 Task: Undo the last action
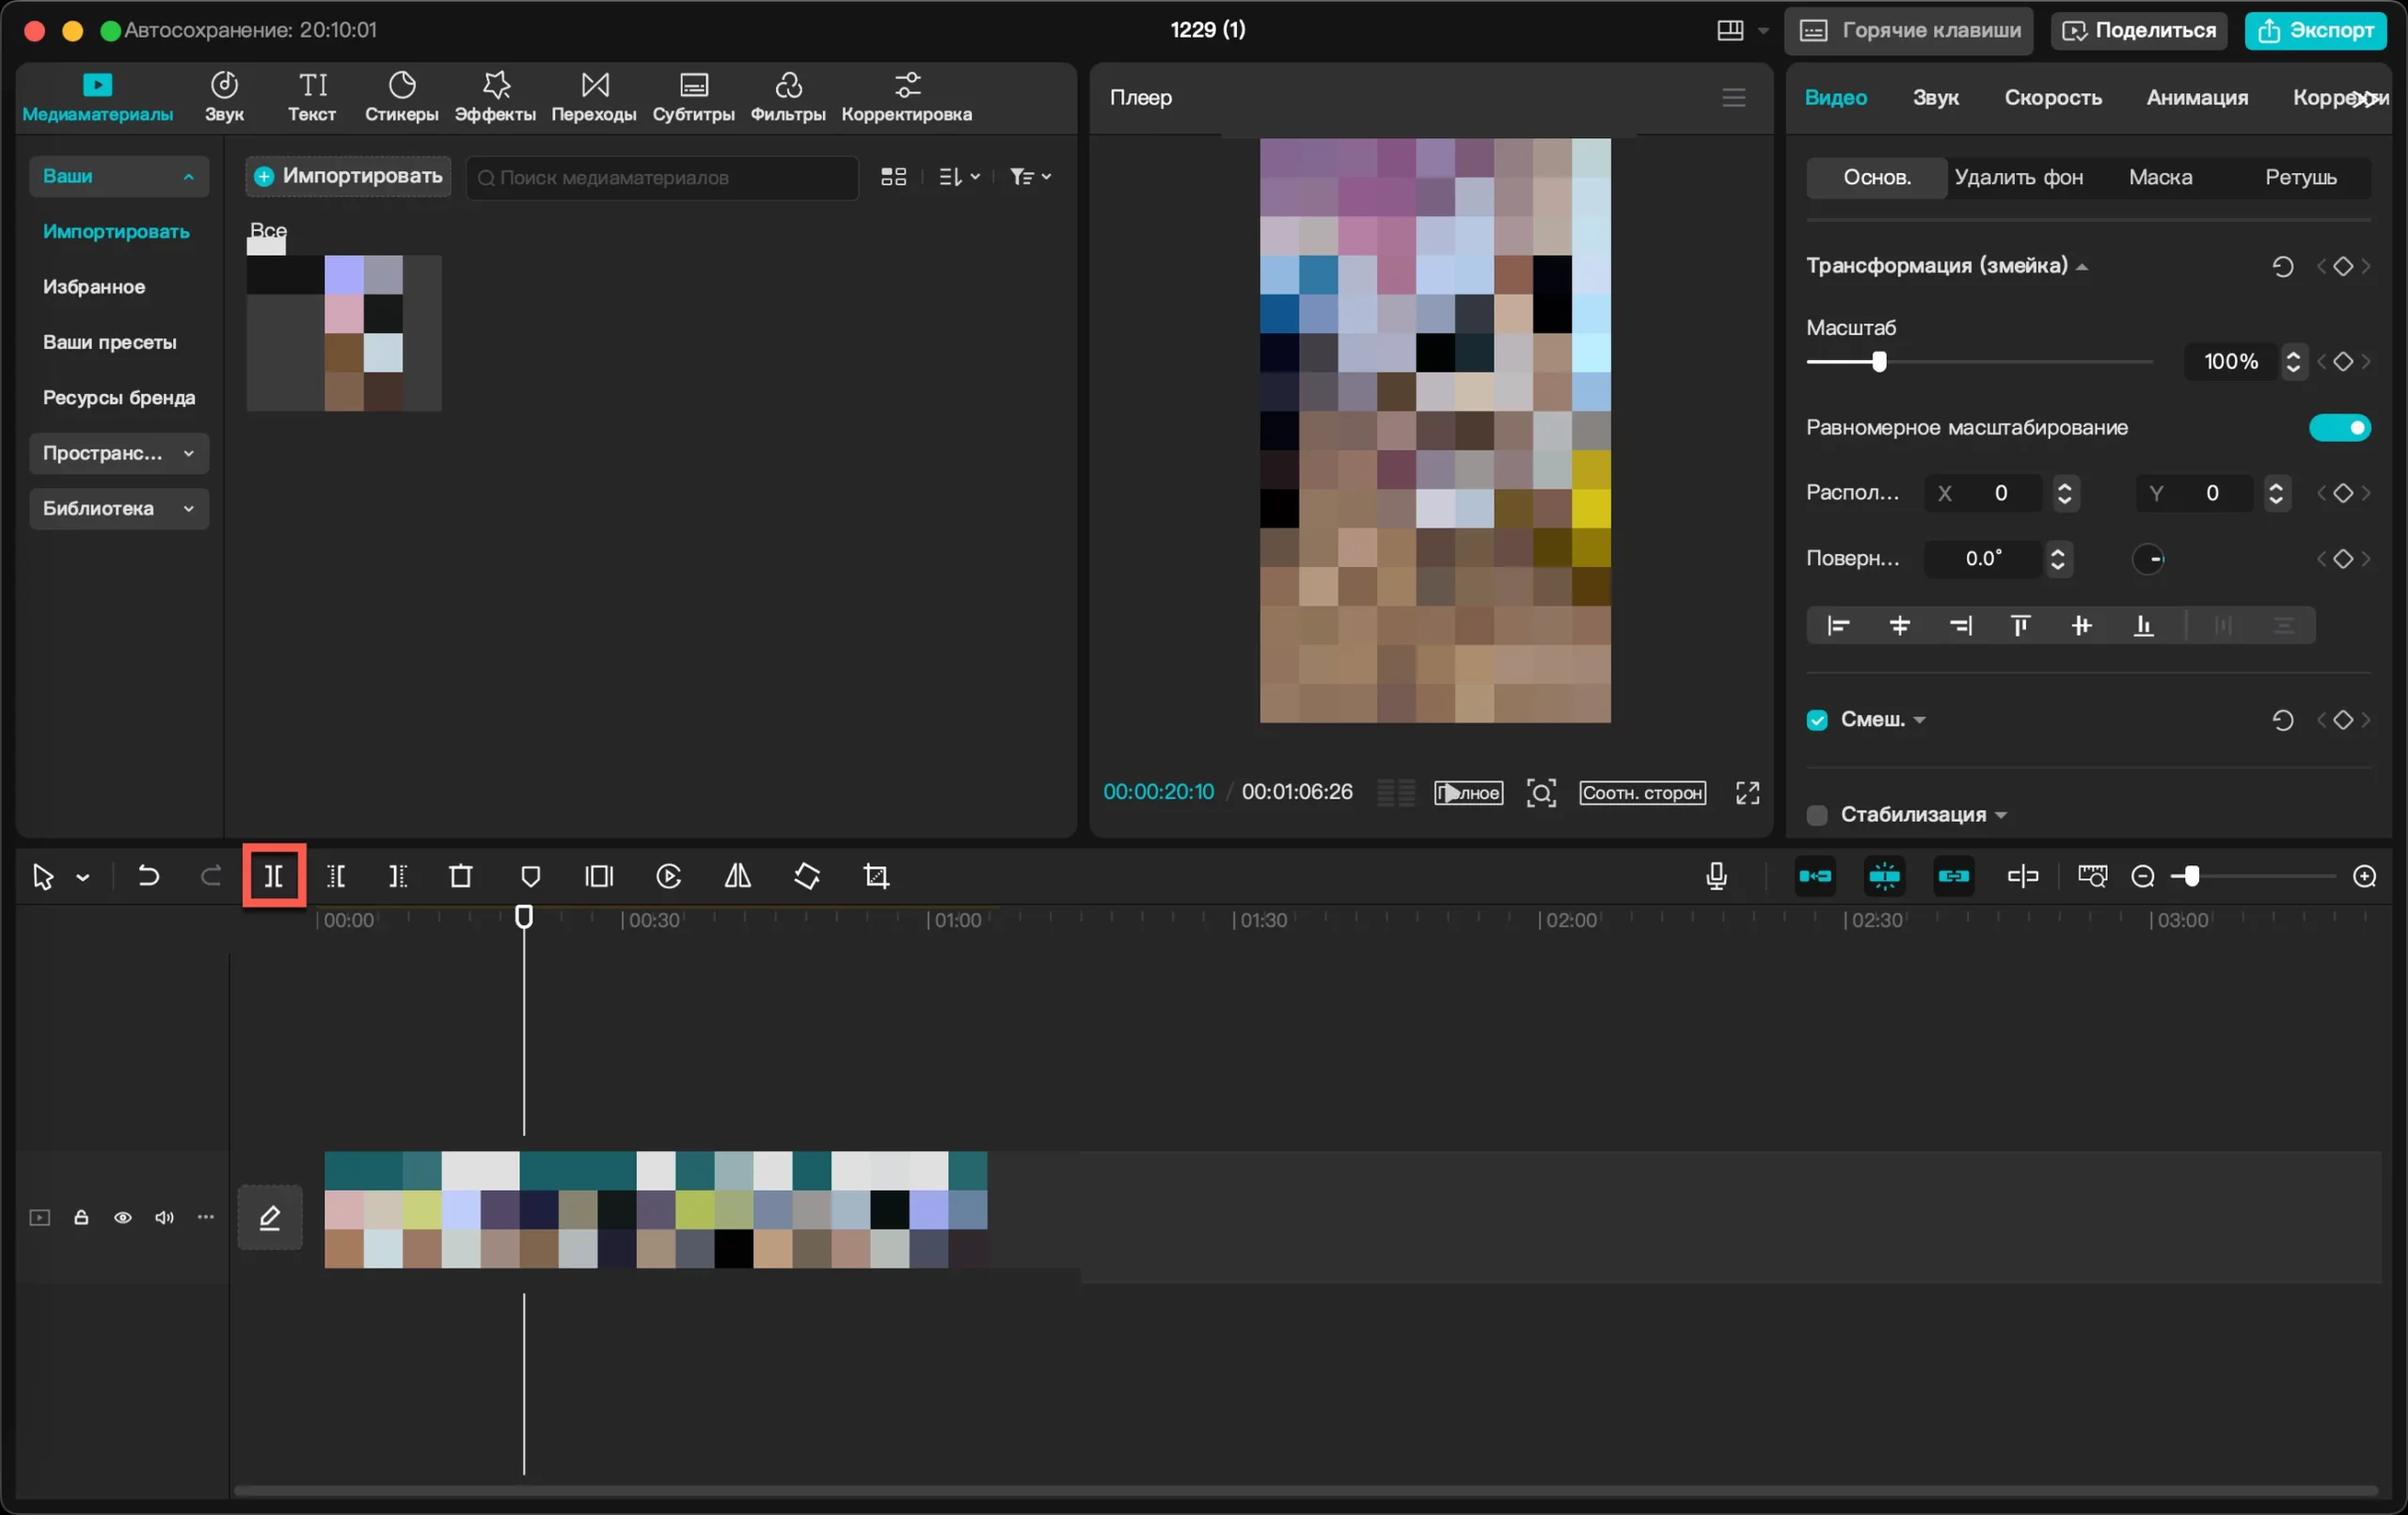tap(148, 876)
